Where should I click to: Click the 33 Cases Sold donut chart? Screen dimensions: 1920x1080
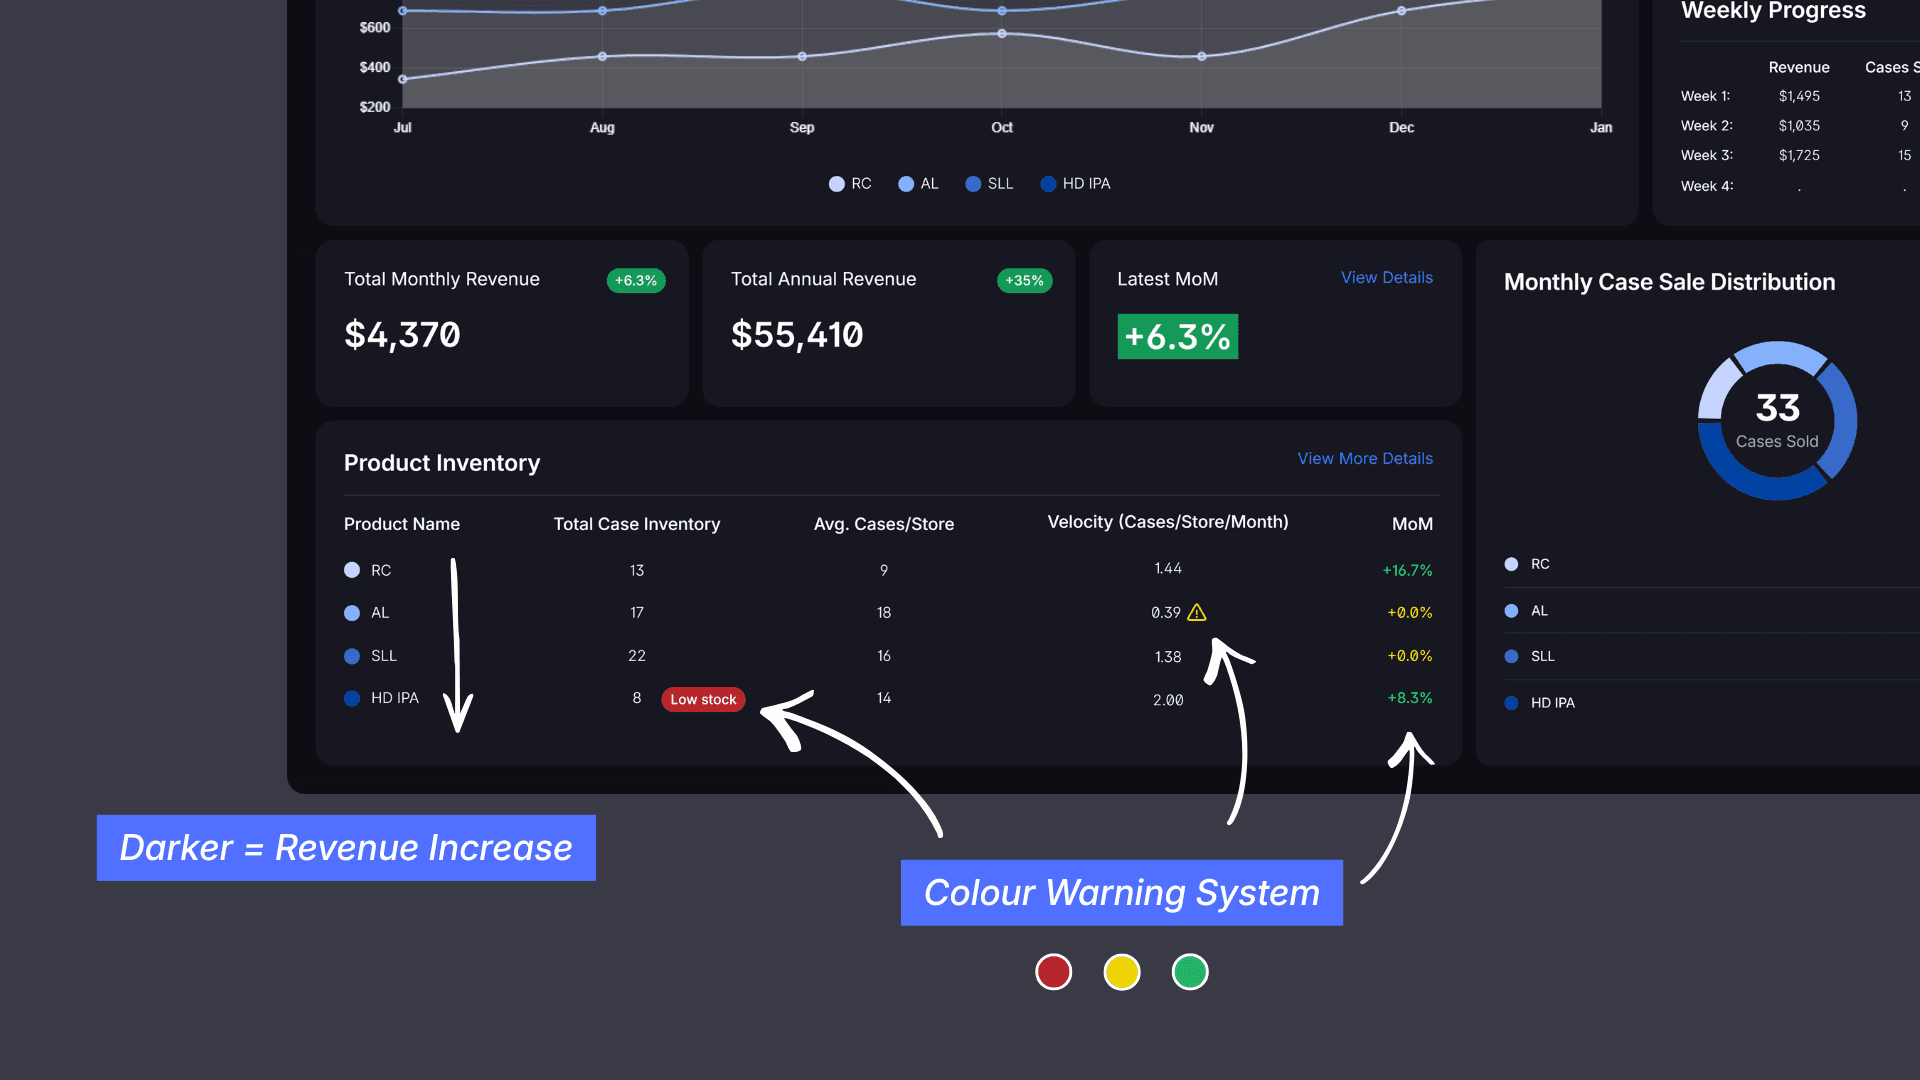1777,420
